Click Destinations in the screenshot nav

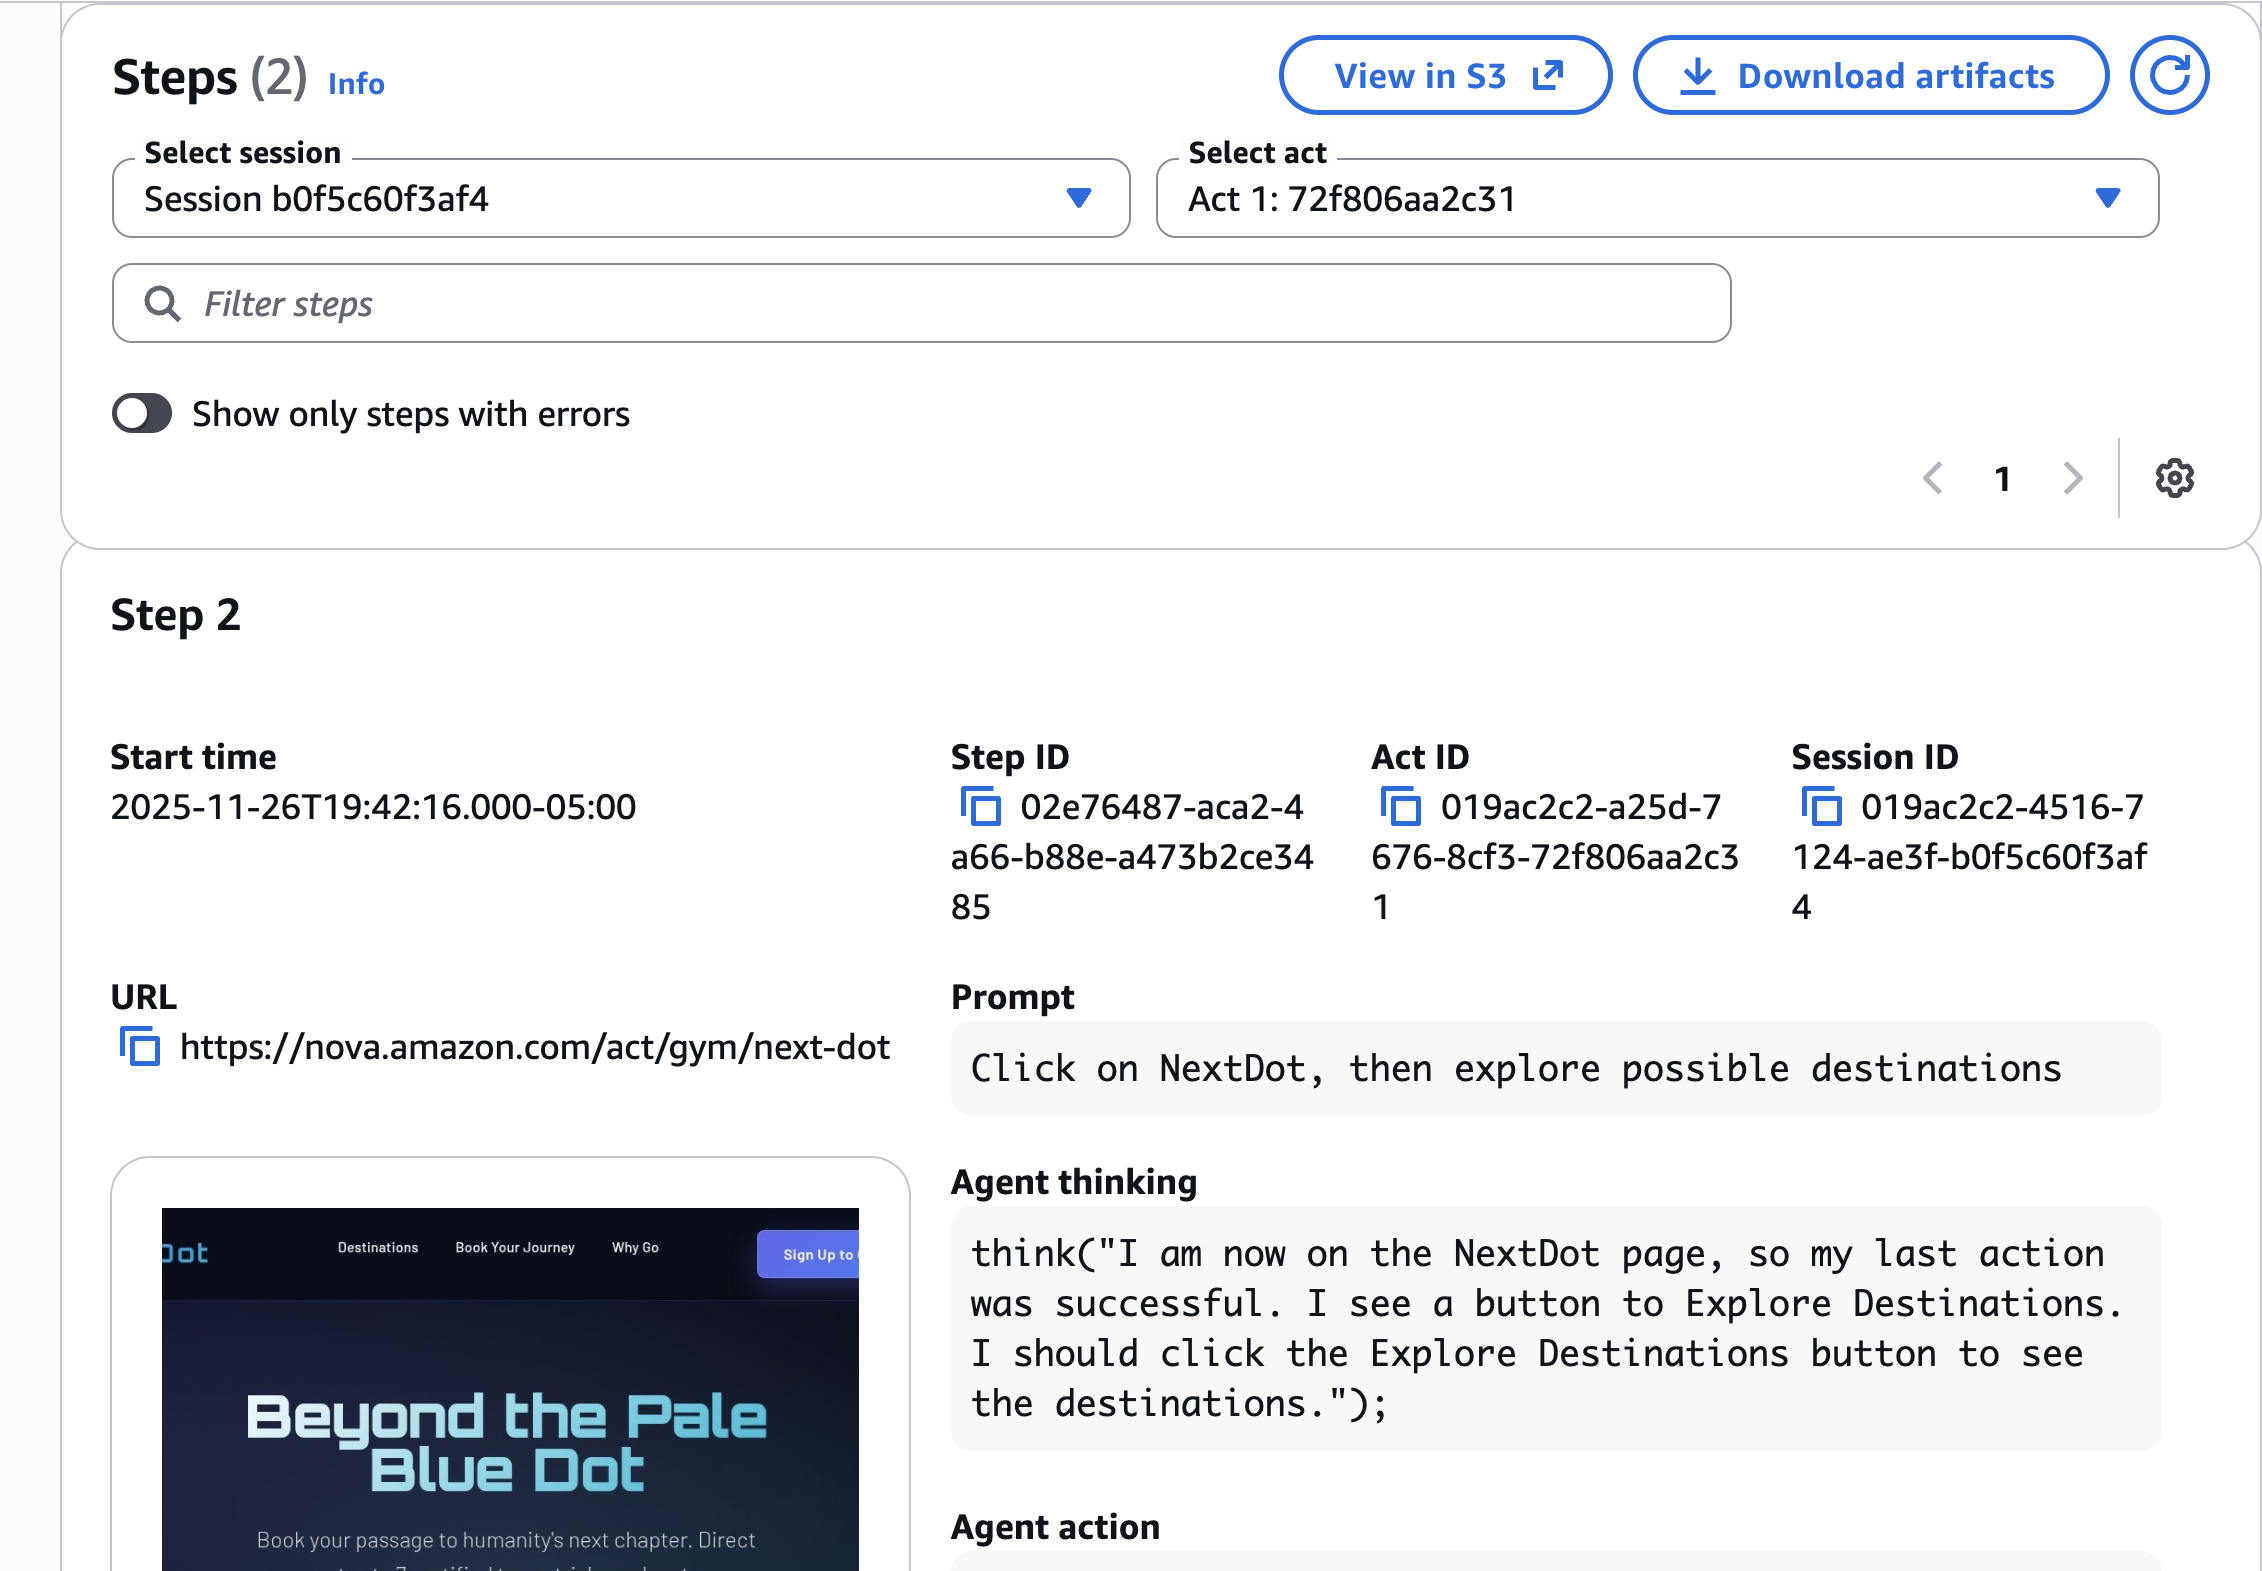point(378,1248)
